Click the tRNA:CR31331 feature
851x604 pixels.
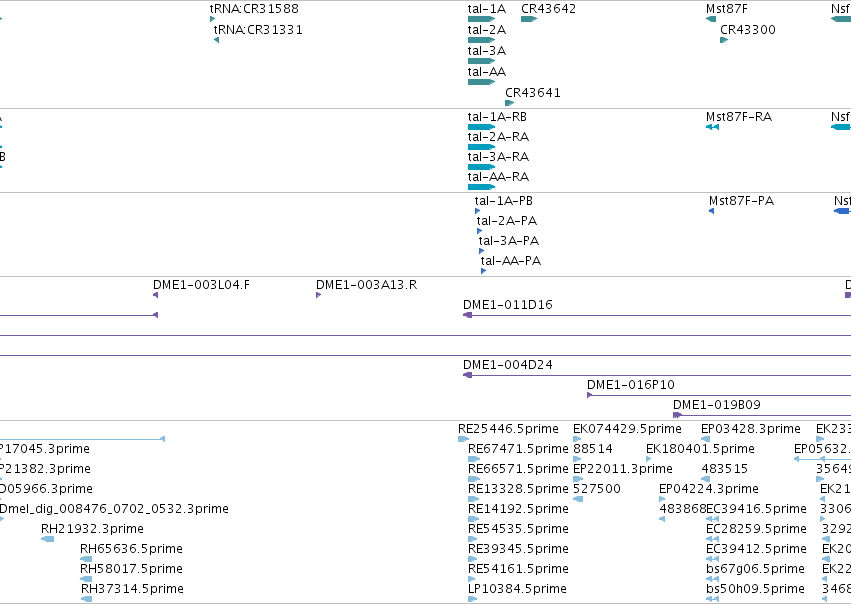[x=217, y=40]
